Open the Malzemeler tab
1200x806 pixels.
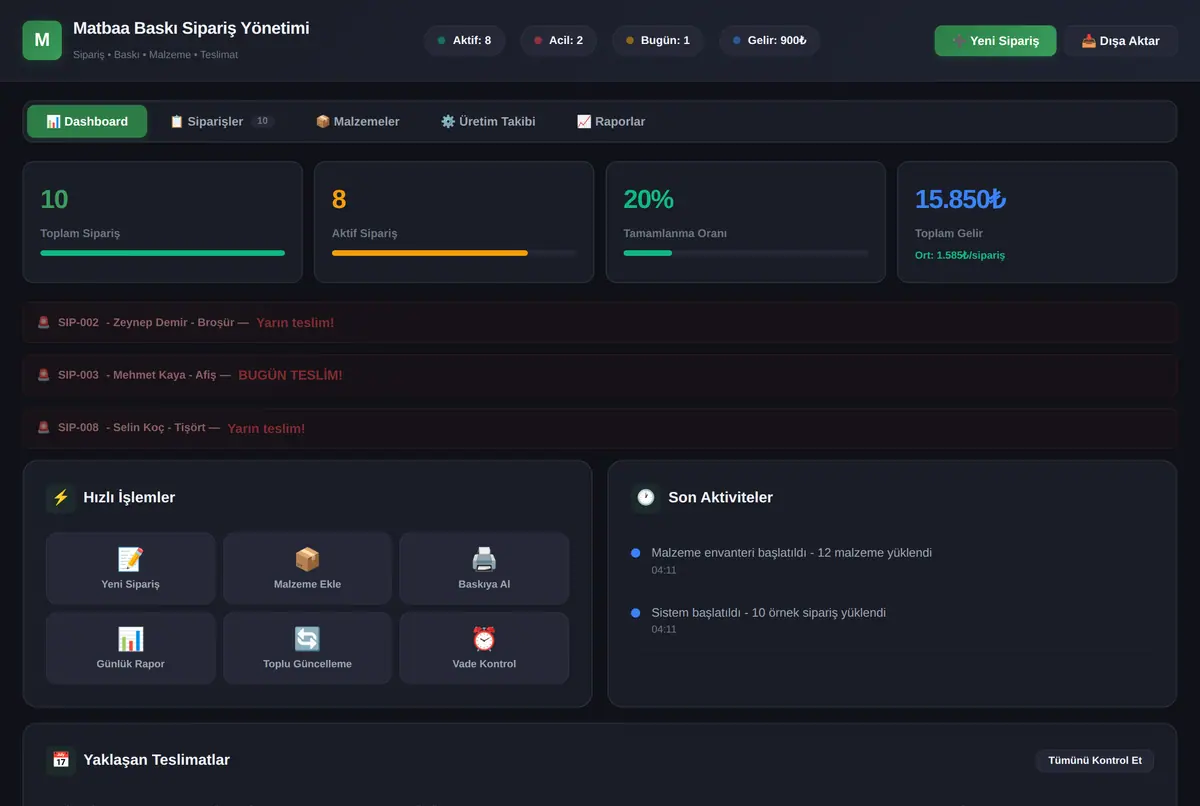pyautogui.click(x=357, y=121)
